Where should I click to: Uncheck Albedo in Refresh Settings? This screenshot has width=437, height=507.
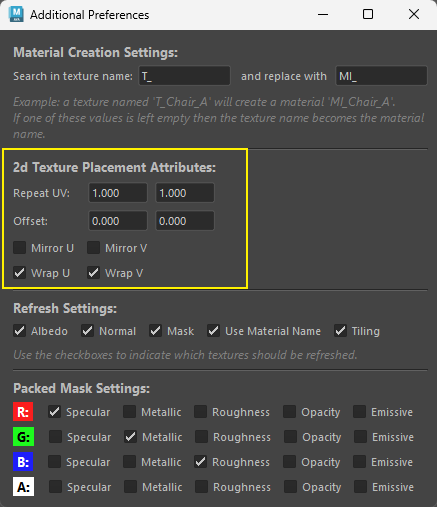20,331
